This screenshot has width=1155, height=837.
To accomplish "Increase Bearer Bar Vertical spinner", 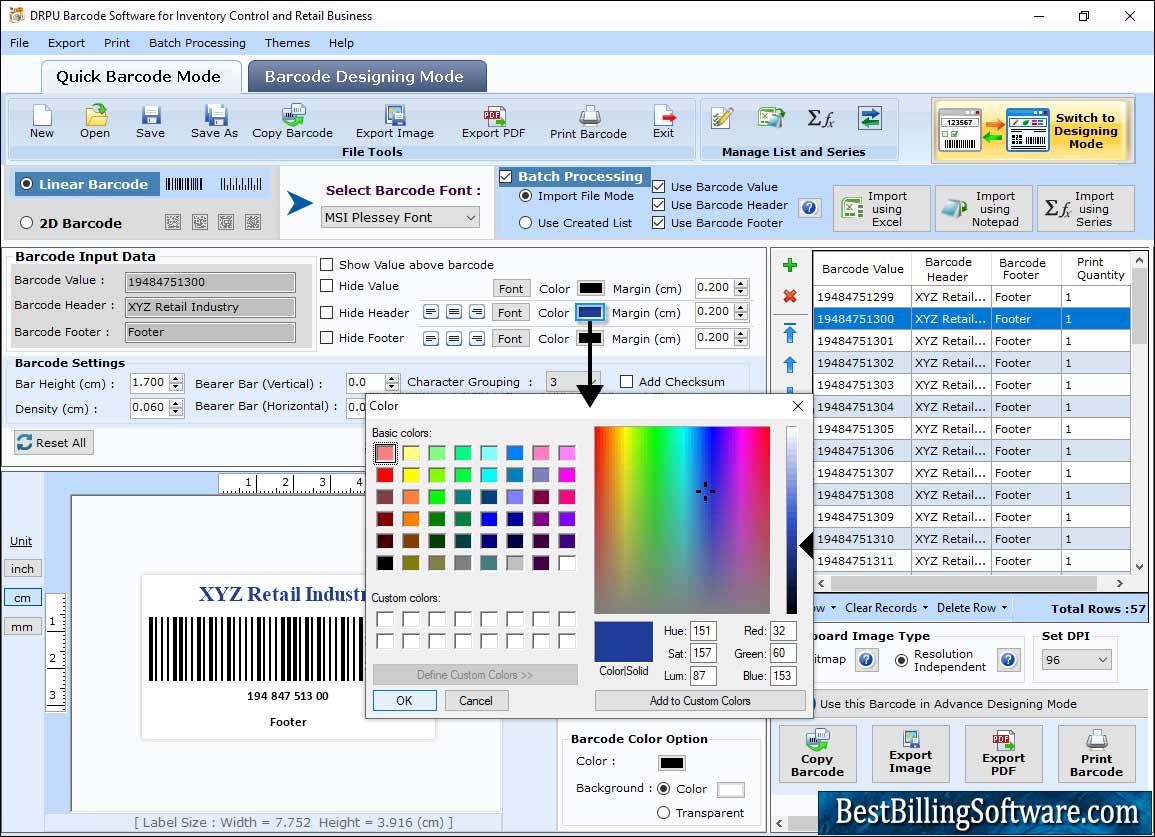I will point(392,378).
